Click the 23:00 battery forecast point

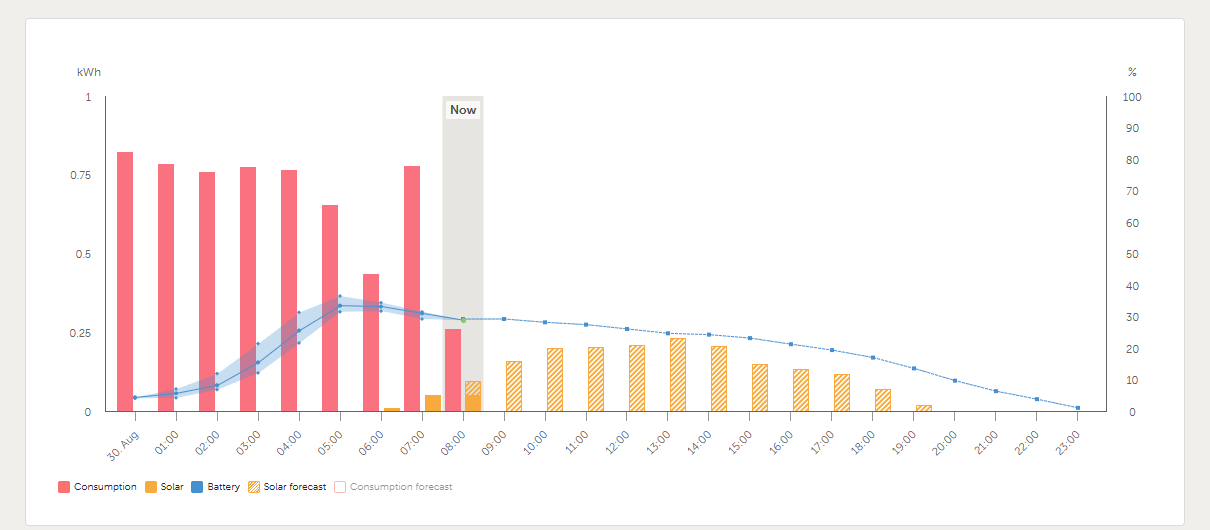click(x=1078, y=408)
